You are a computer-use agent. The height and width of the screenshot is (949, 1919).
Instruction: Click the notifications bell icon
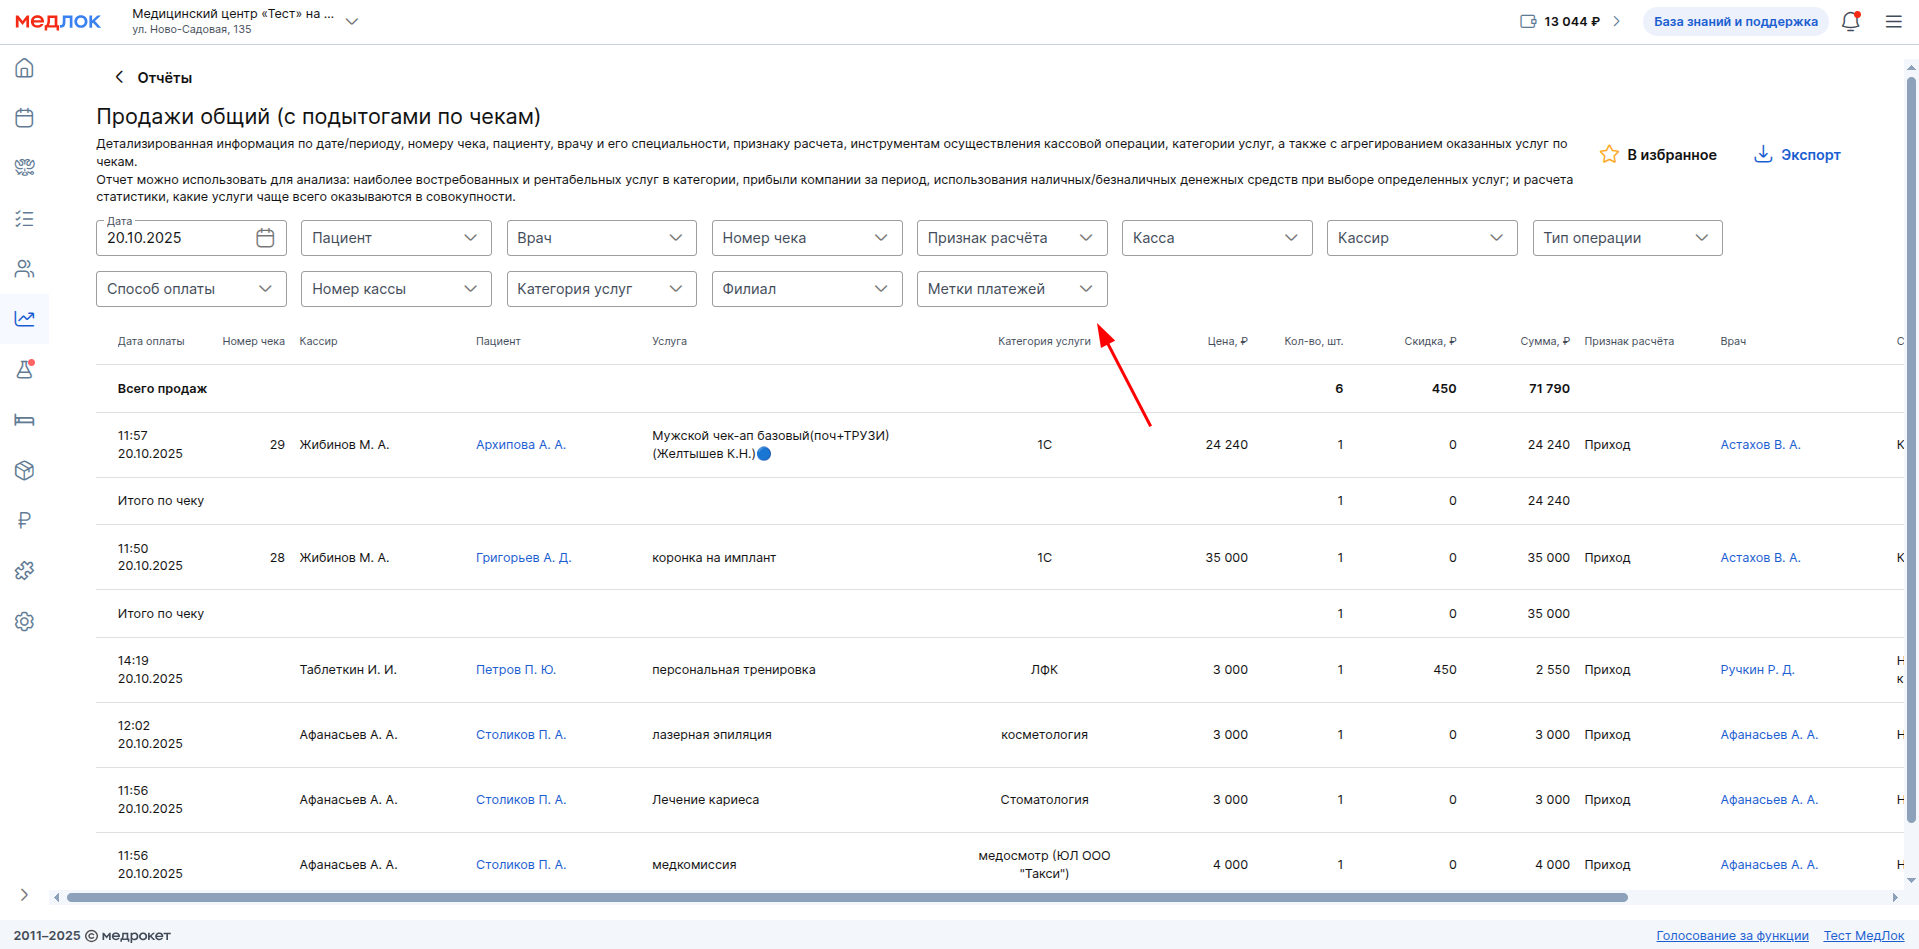(1850, 22)
